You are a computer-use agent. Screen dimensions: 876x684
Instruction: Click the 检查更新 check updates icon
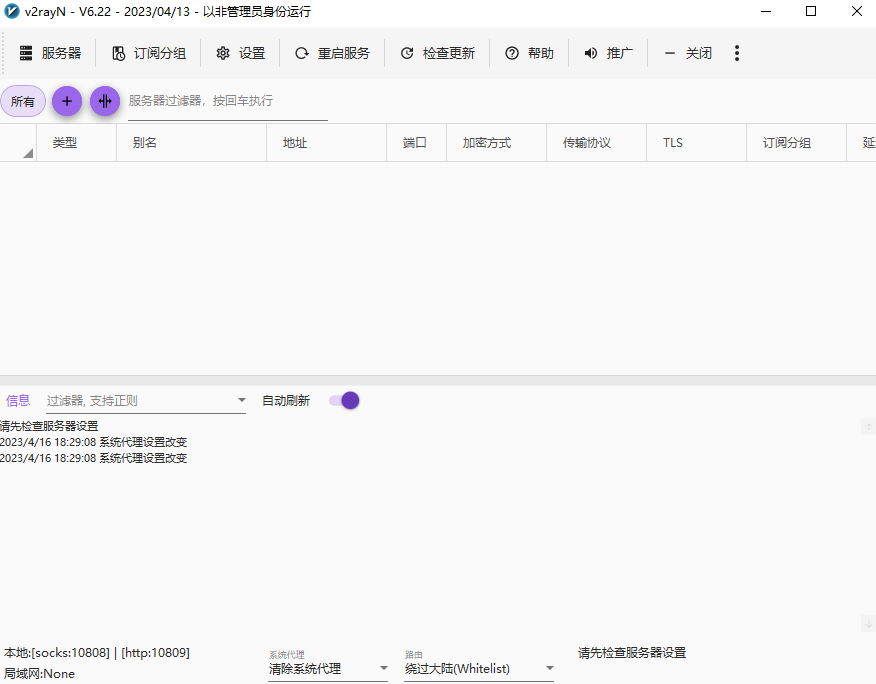click(x=406, y=53)
